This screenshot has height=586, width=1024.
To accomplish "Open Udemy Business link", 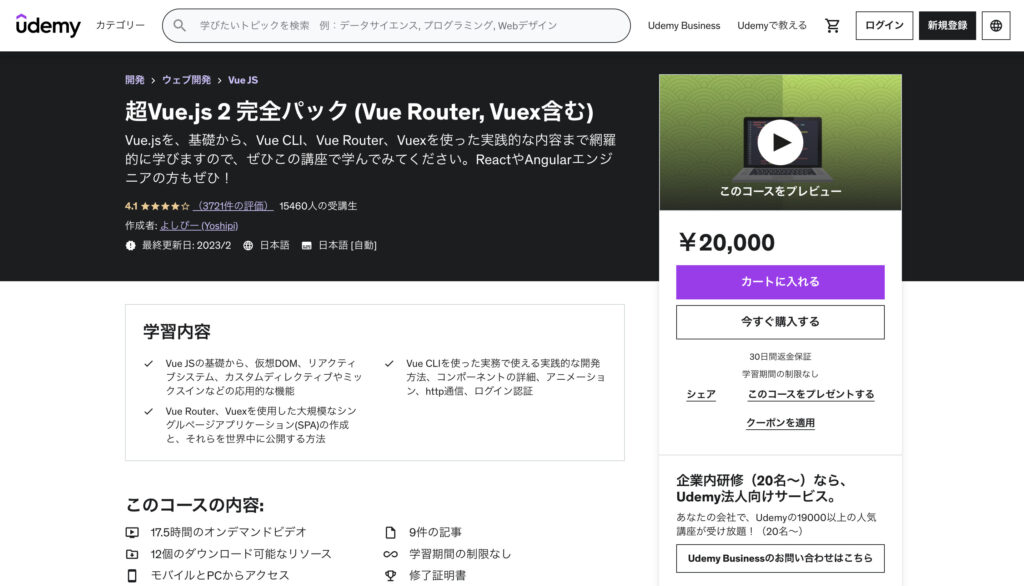I will point(684,25).
